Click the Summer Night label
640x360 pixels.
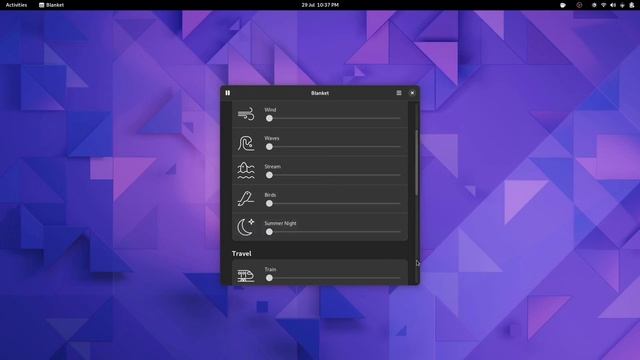point(280,224)
